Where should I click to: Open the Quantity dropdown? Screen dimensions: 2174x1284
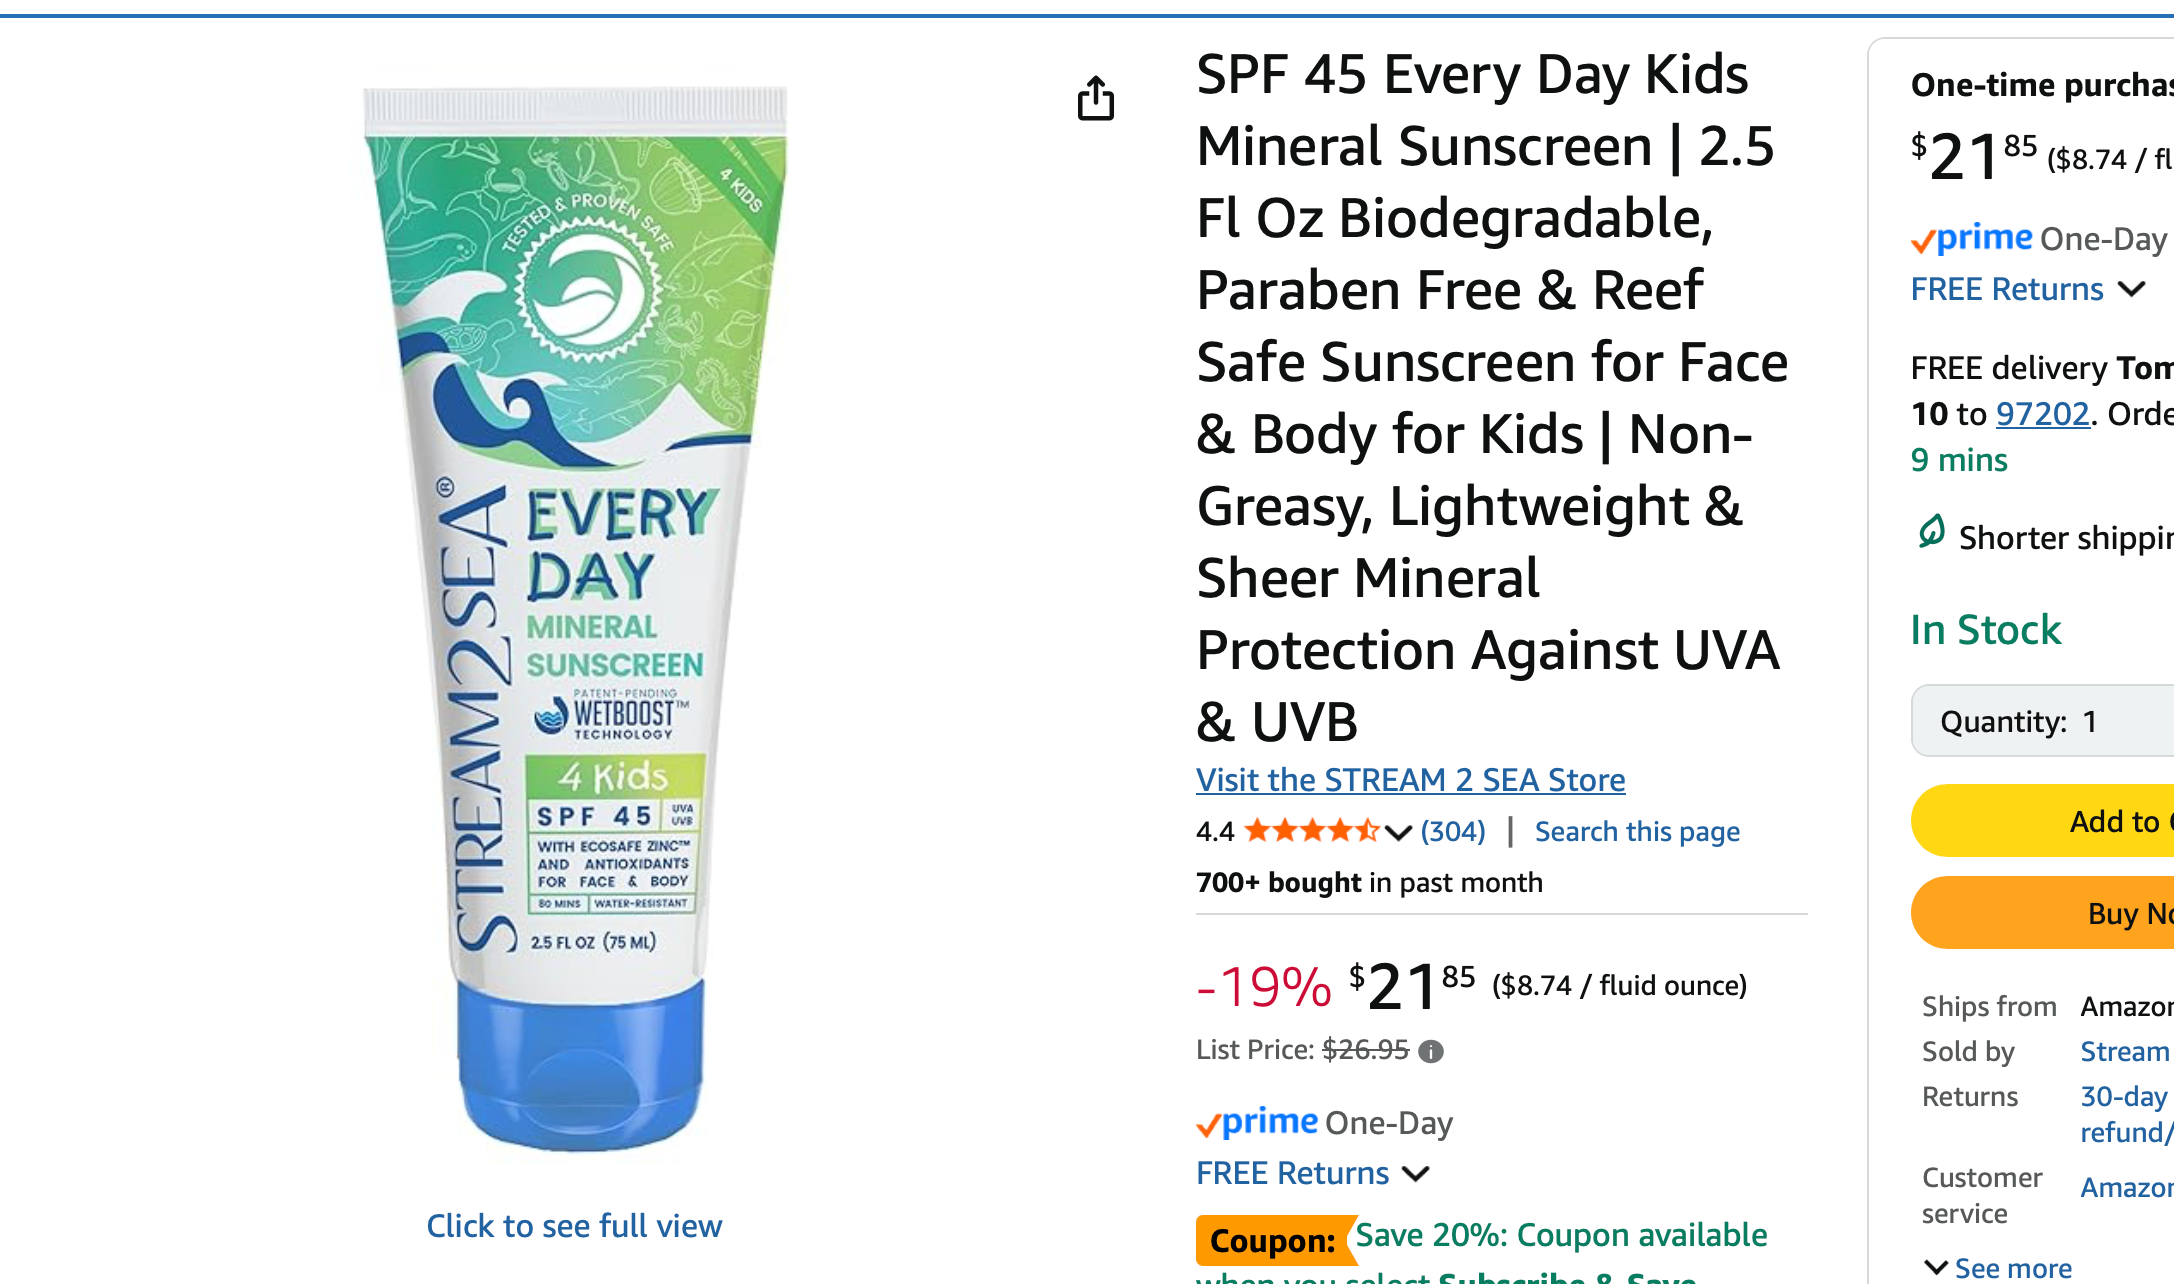pyautogui.click(x=2040, y=721)
